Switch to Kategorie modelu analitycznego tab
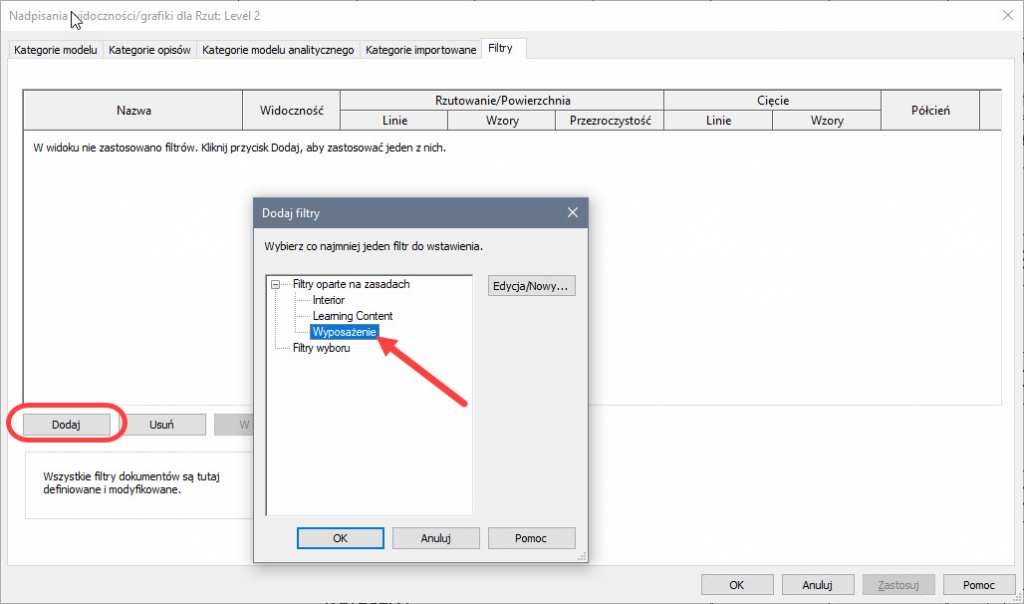1024x604 pixels. click(278, 50)
